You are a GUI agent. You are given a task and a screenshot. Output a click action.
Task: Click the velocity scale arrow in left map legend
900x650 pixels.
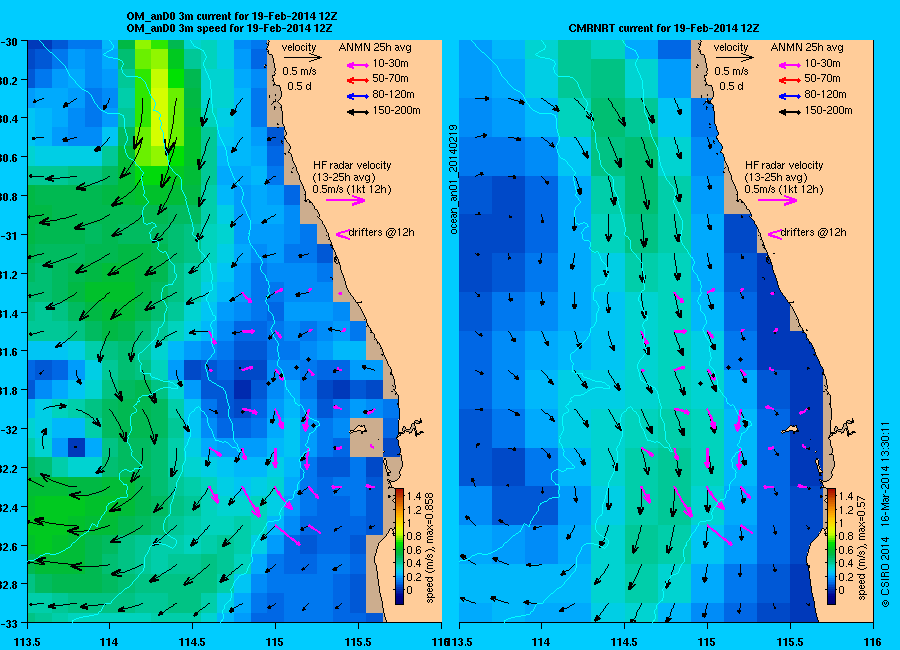click(302, 57)
